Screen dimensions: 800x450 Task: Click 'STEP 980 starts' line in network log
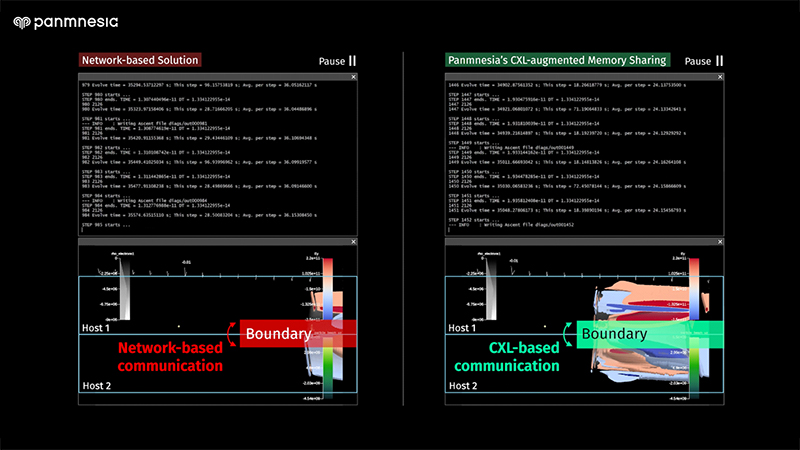[106, 94]
